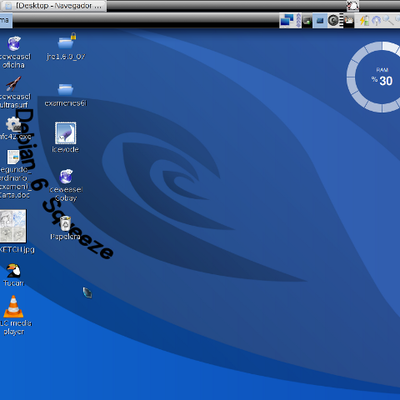Open the Iceweasel oficina shortcut icon
Image resolution: width=400 pixels, height=400 pixels.
(x=14, y=44)
